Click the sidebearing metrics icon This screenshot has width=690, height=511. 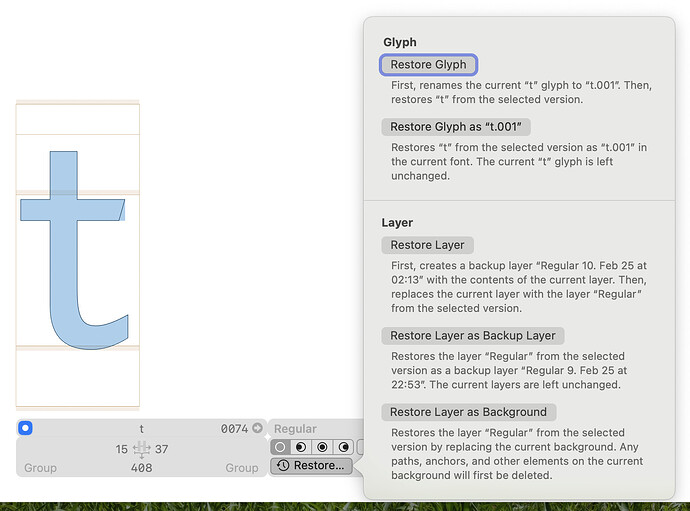141,449
